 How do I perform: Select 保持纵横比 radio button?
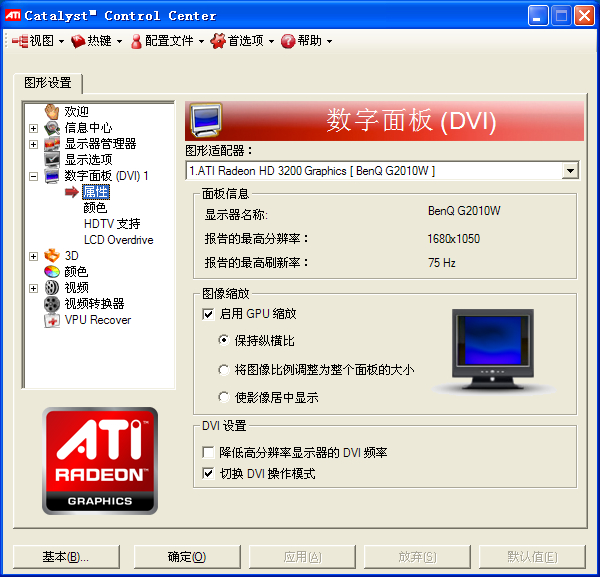pos(224,340)
